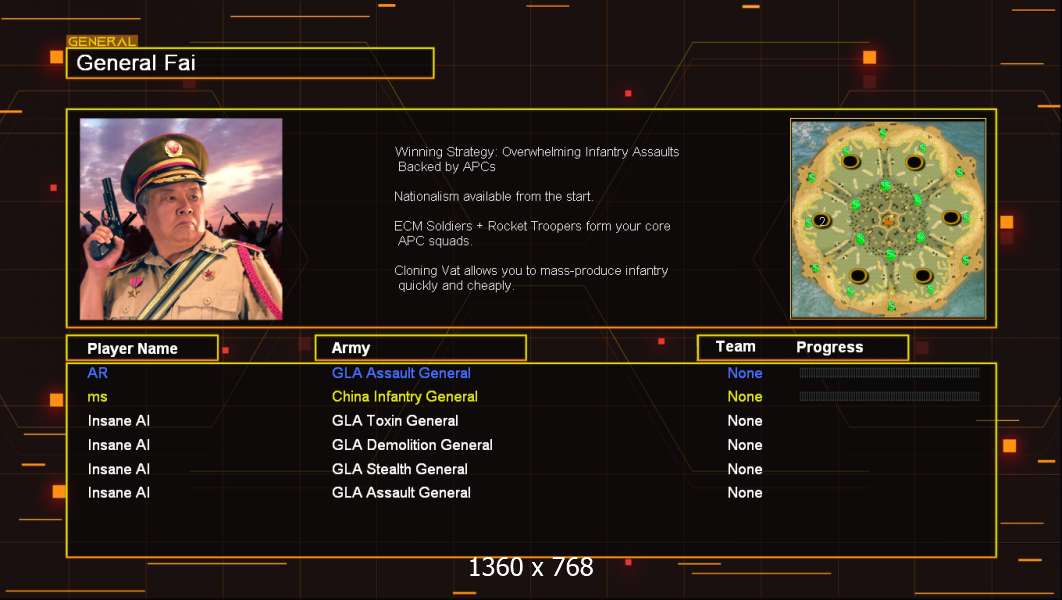Click the Progress column header
The image size is (1062, 600).
click(x=830, y=347)
